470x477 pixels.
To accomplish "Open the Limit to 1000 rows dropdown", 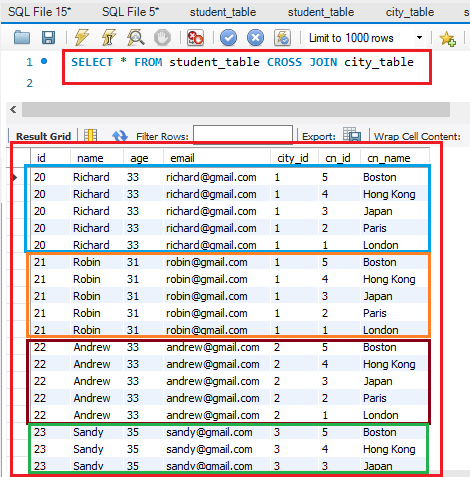I will pos(366,38).
